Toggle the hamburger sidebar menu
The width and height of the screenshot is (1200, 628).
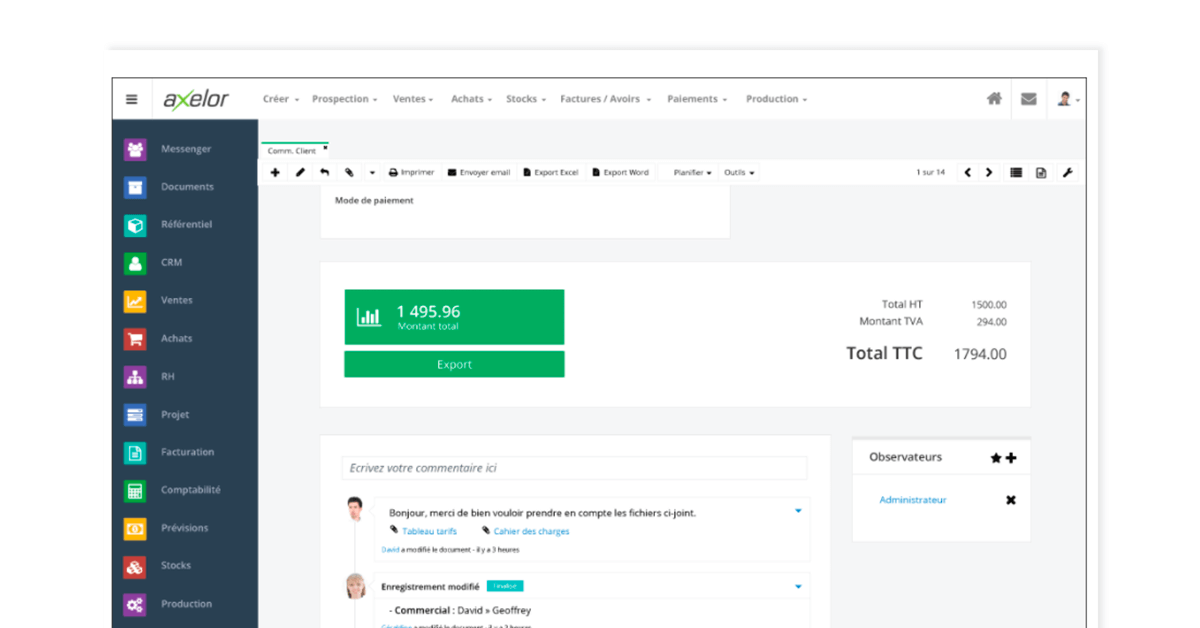pos(132,99)
